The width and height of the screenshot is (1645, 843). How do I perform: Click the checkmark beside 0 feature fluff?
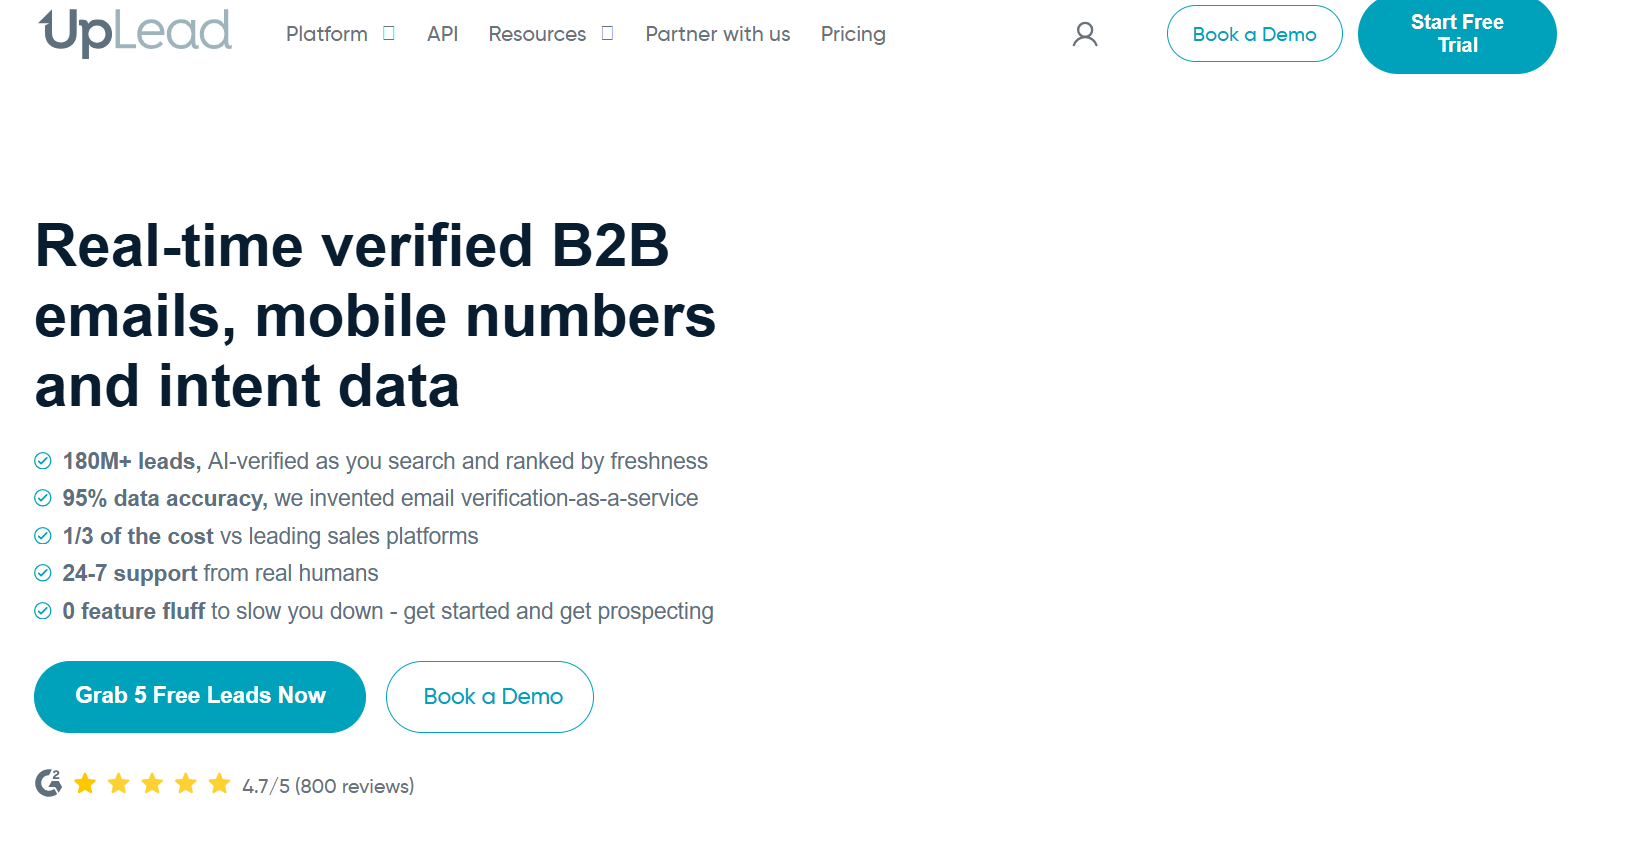[x=43, y=611]
